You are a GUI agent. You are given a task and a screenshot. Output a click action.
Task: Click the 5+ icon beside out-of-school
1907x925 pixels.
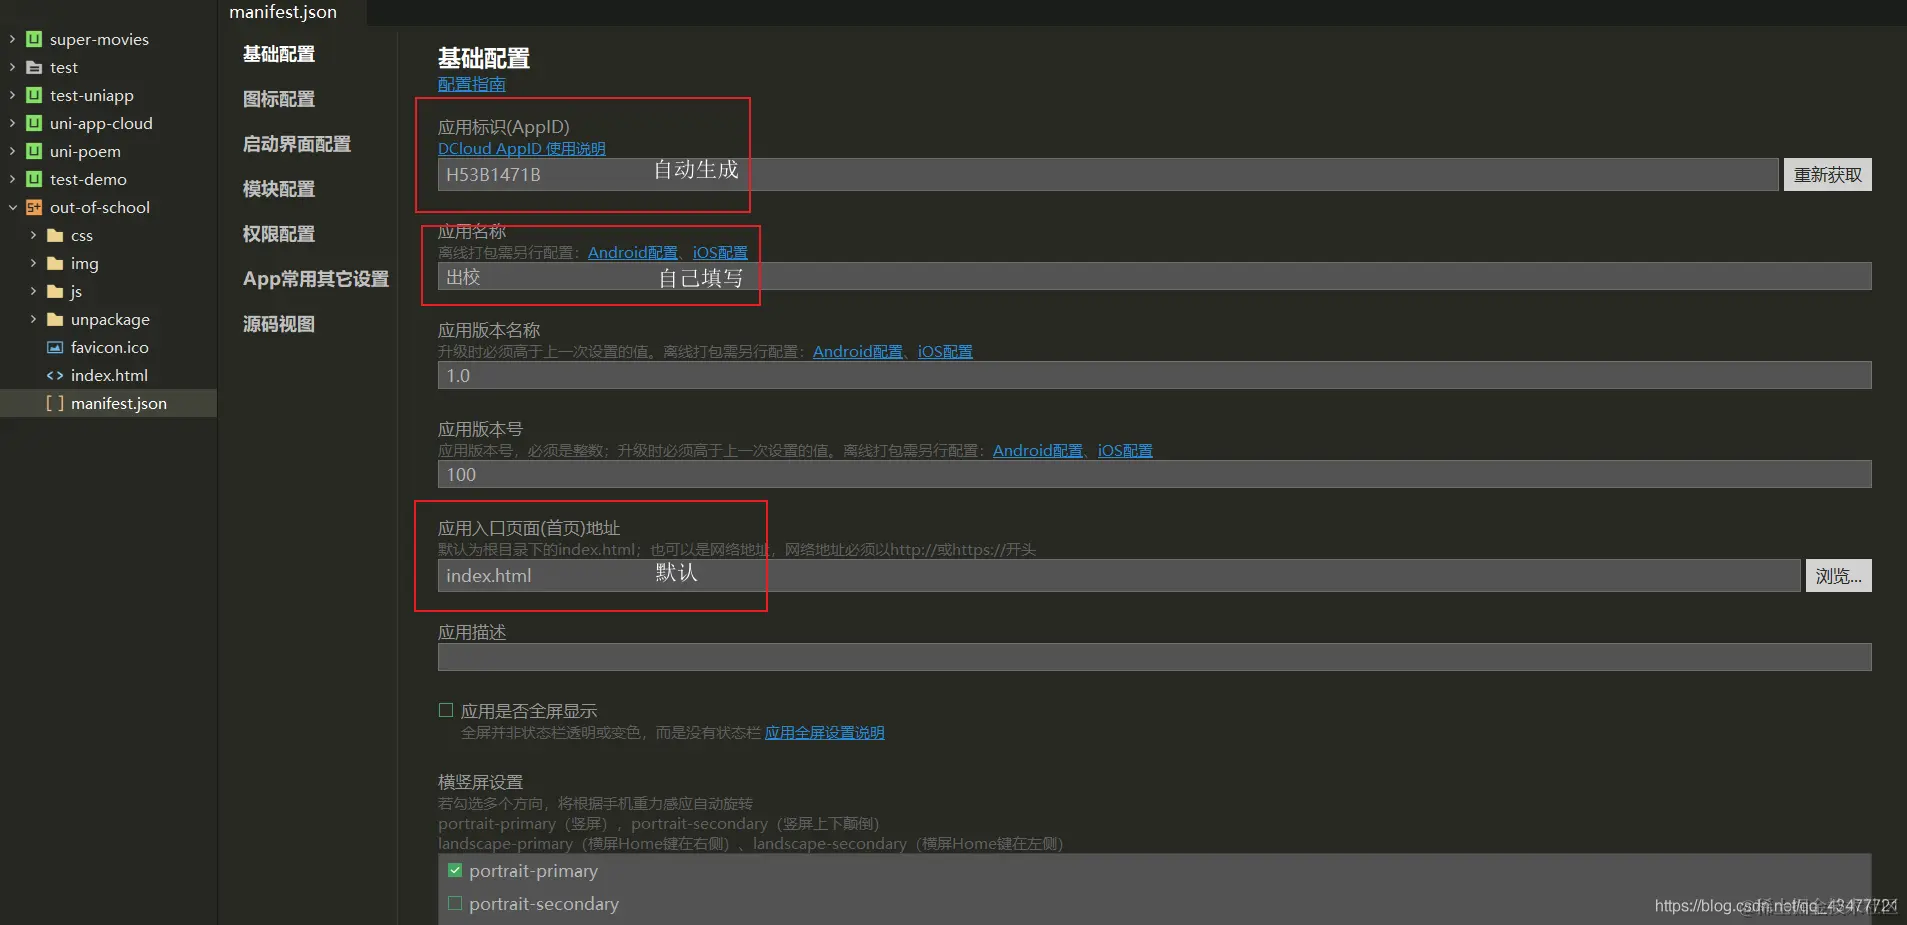tap(33, 207)
